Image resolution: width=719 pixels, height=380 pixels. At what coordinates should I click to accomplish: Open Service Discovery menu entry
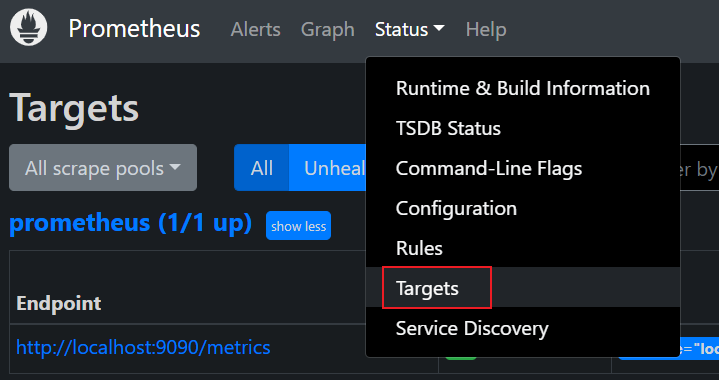pyautogui.click(x=523, y=328)
